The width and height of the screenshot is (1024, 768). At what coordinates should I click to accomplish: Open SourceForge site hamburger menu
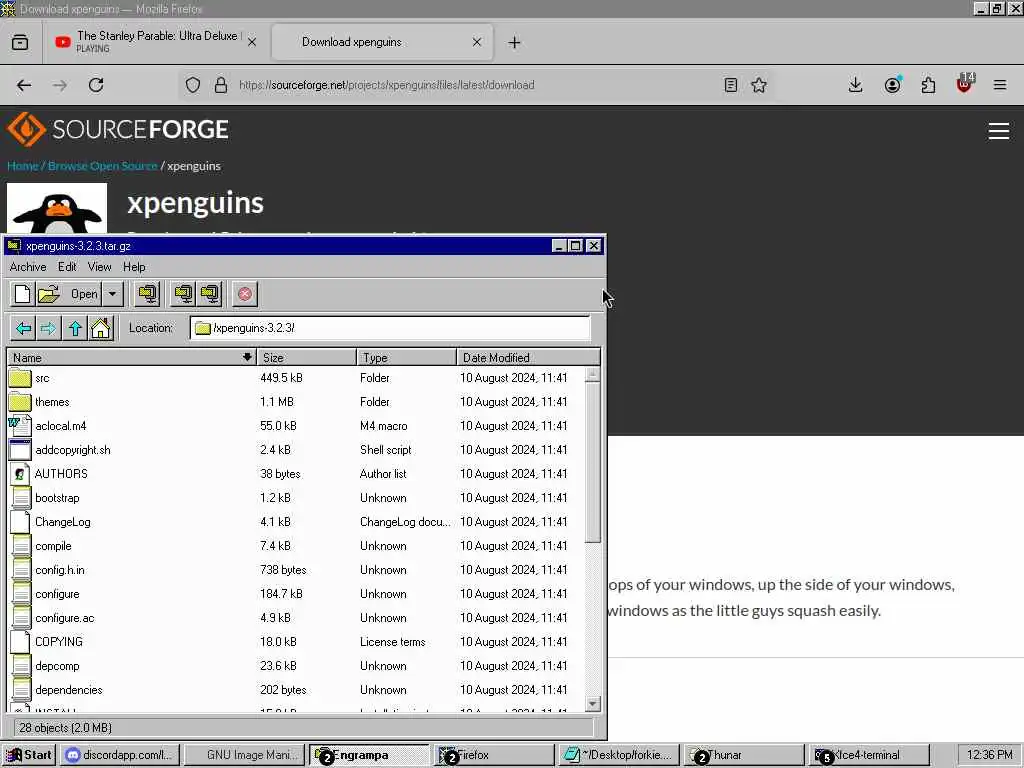pyautogui.click(x=999, y=131)
